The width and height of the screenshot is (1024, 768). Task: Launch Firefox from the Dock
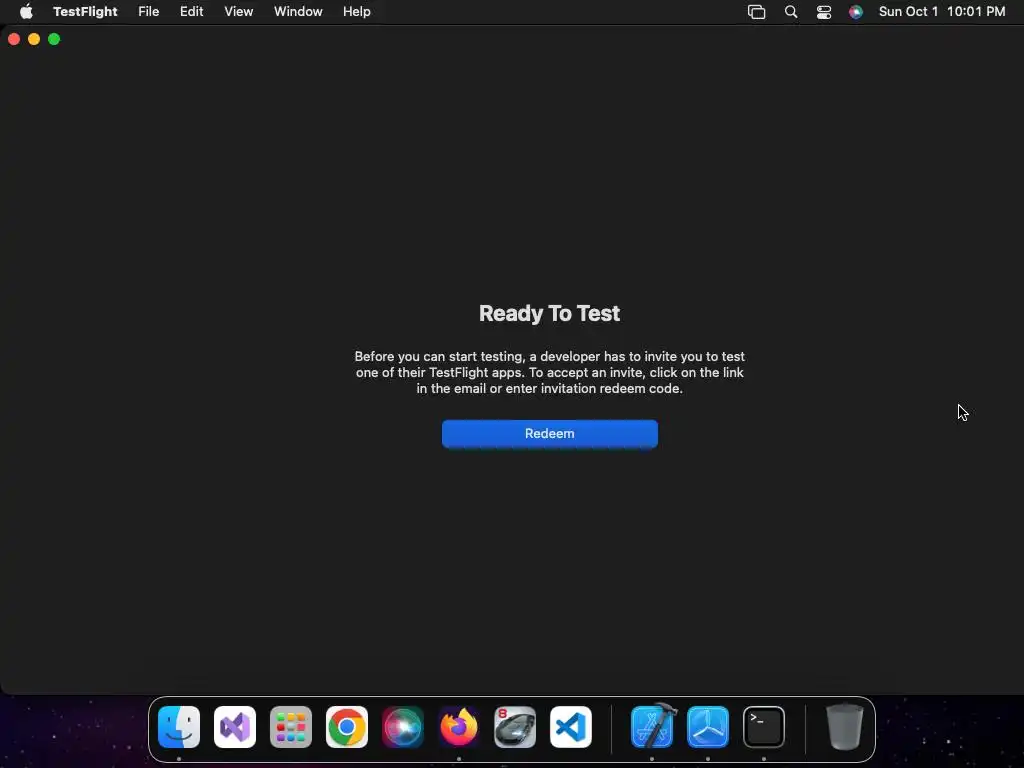[458, 727]
